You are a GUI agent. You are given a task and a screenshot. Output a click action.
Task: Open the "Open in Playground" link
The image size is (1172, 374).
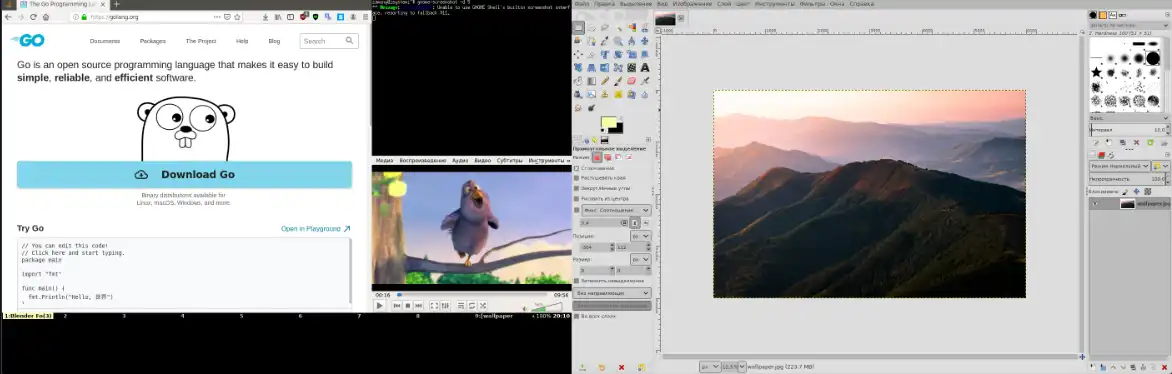pyautogui.click(x=315, y=229)
